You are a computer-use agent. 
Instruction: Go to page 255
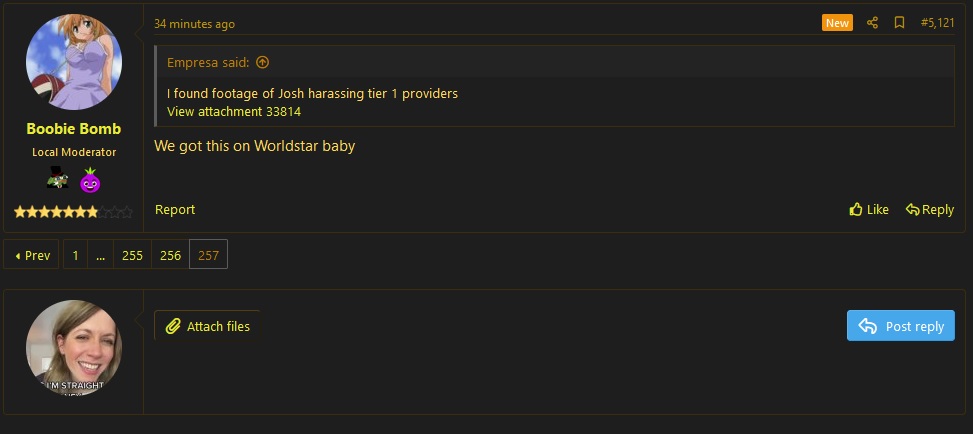(x=132, y=255)
